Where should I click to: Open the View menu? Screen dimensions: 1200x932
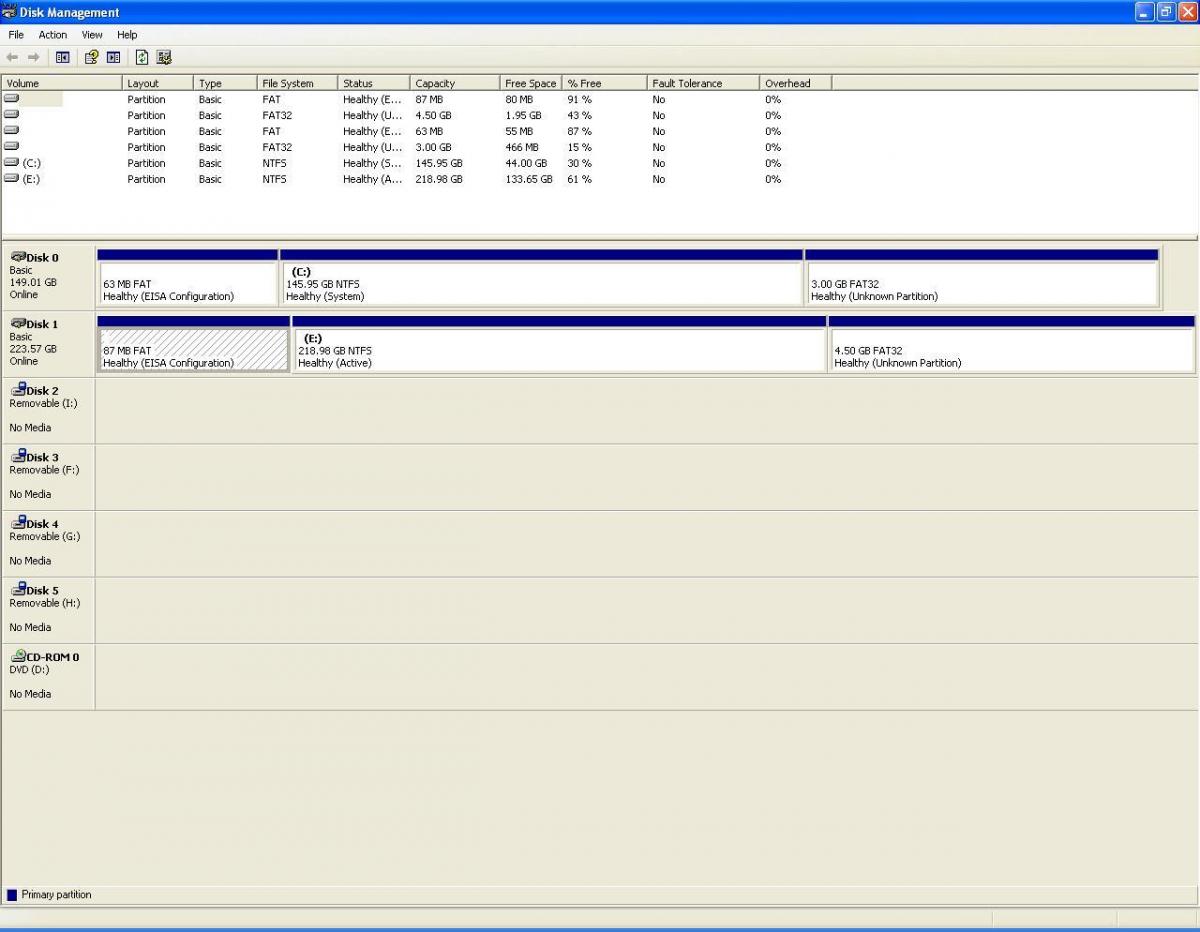pyautogui.click(x=92, y=35)
